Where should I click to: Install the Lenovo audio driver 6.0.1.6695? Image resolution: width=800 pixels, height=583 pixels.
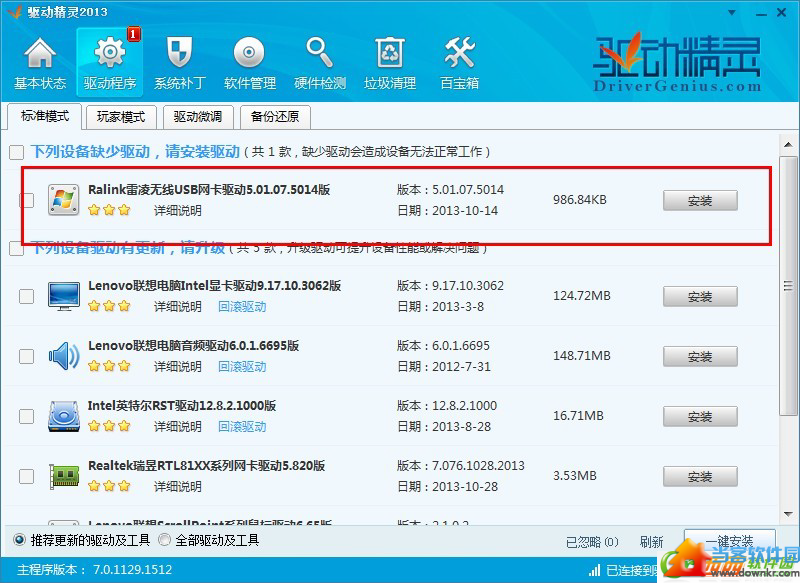pyautogui.click(x=700, y=357)
